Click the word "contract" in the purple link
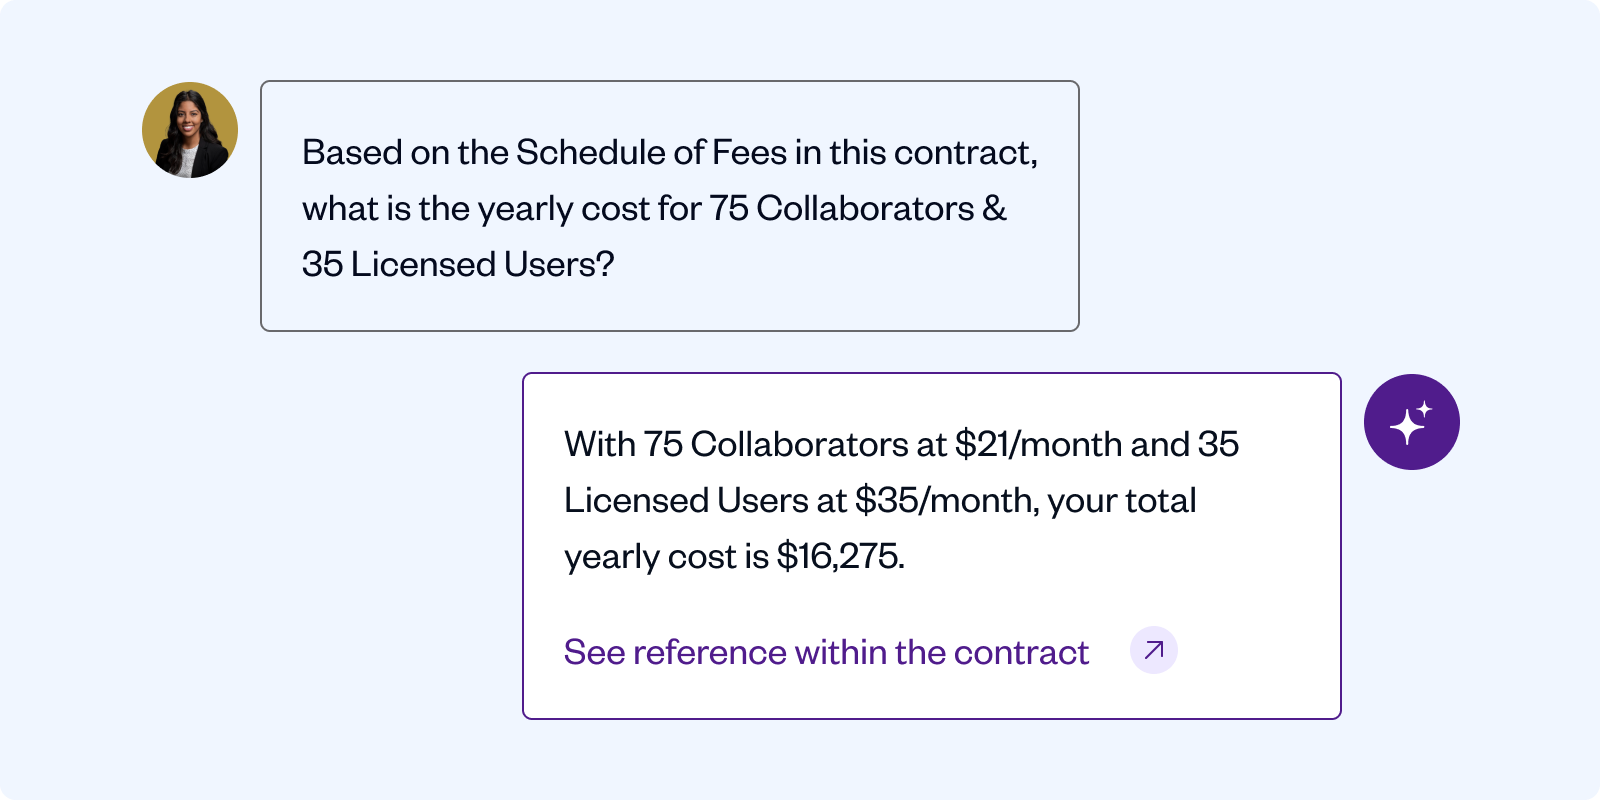The image size is (1600, 800). [1020, 652]
